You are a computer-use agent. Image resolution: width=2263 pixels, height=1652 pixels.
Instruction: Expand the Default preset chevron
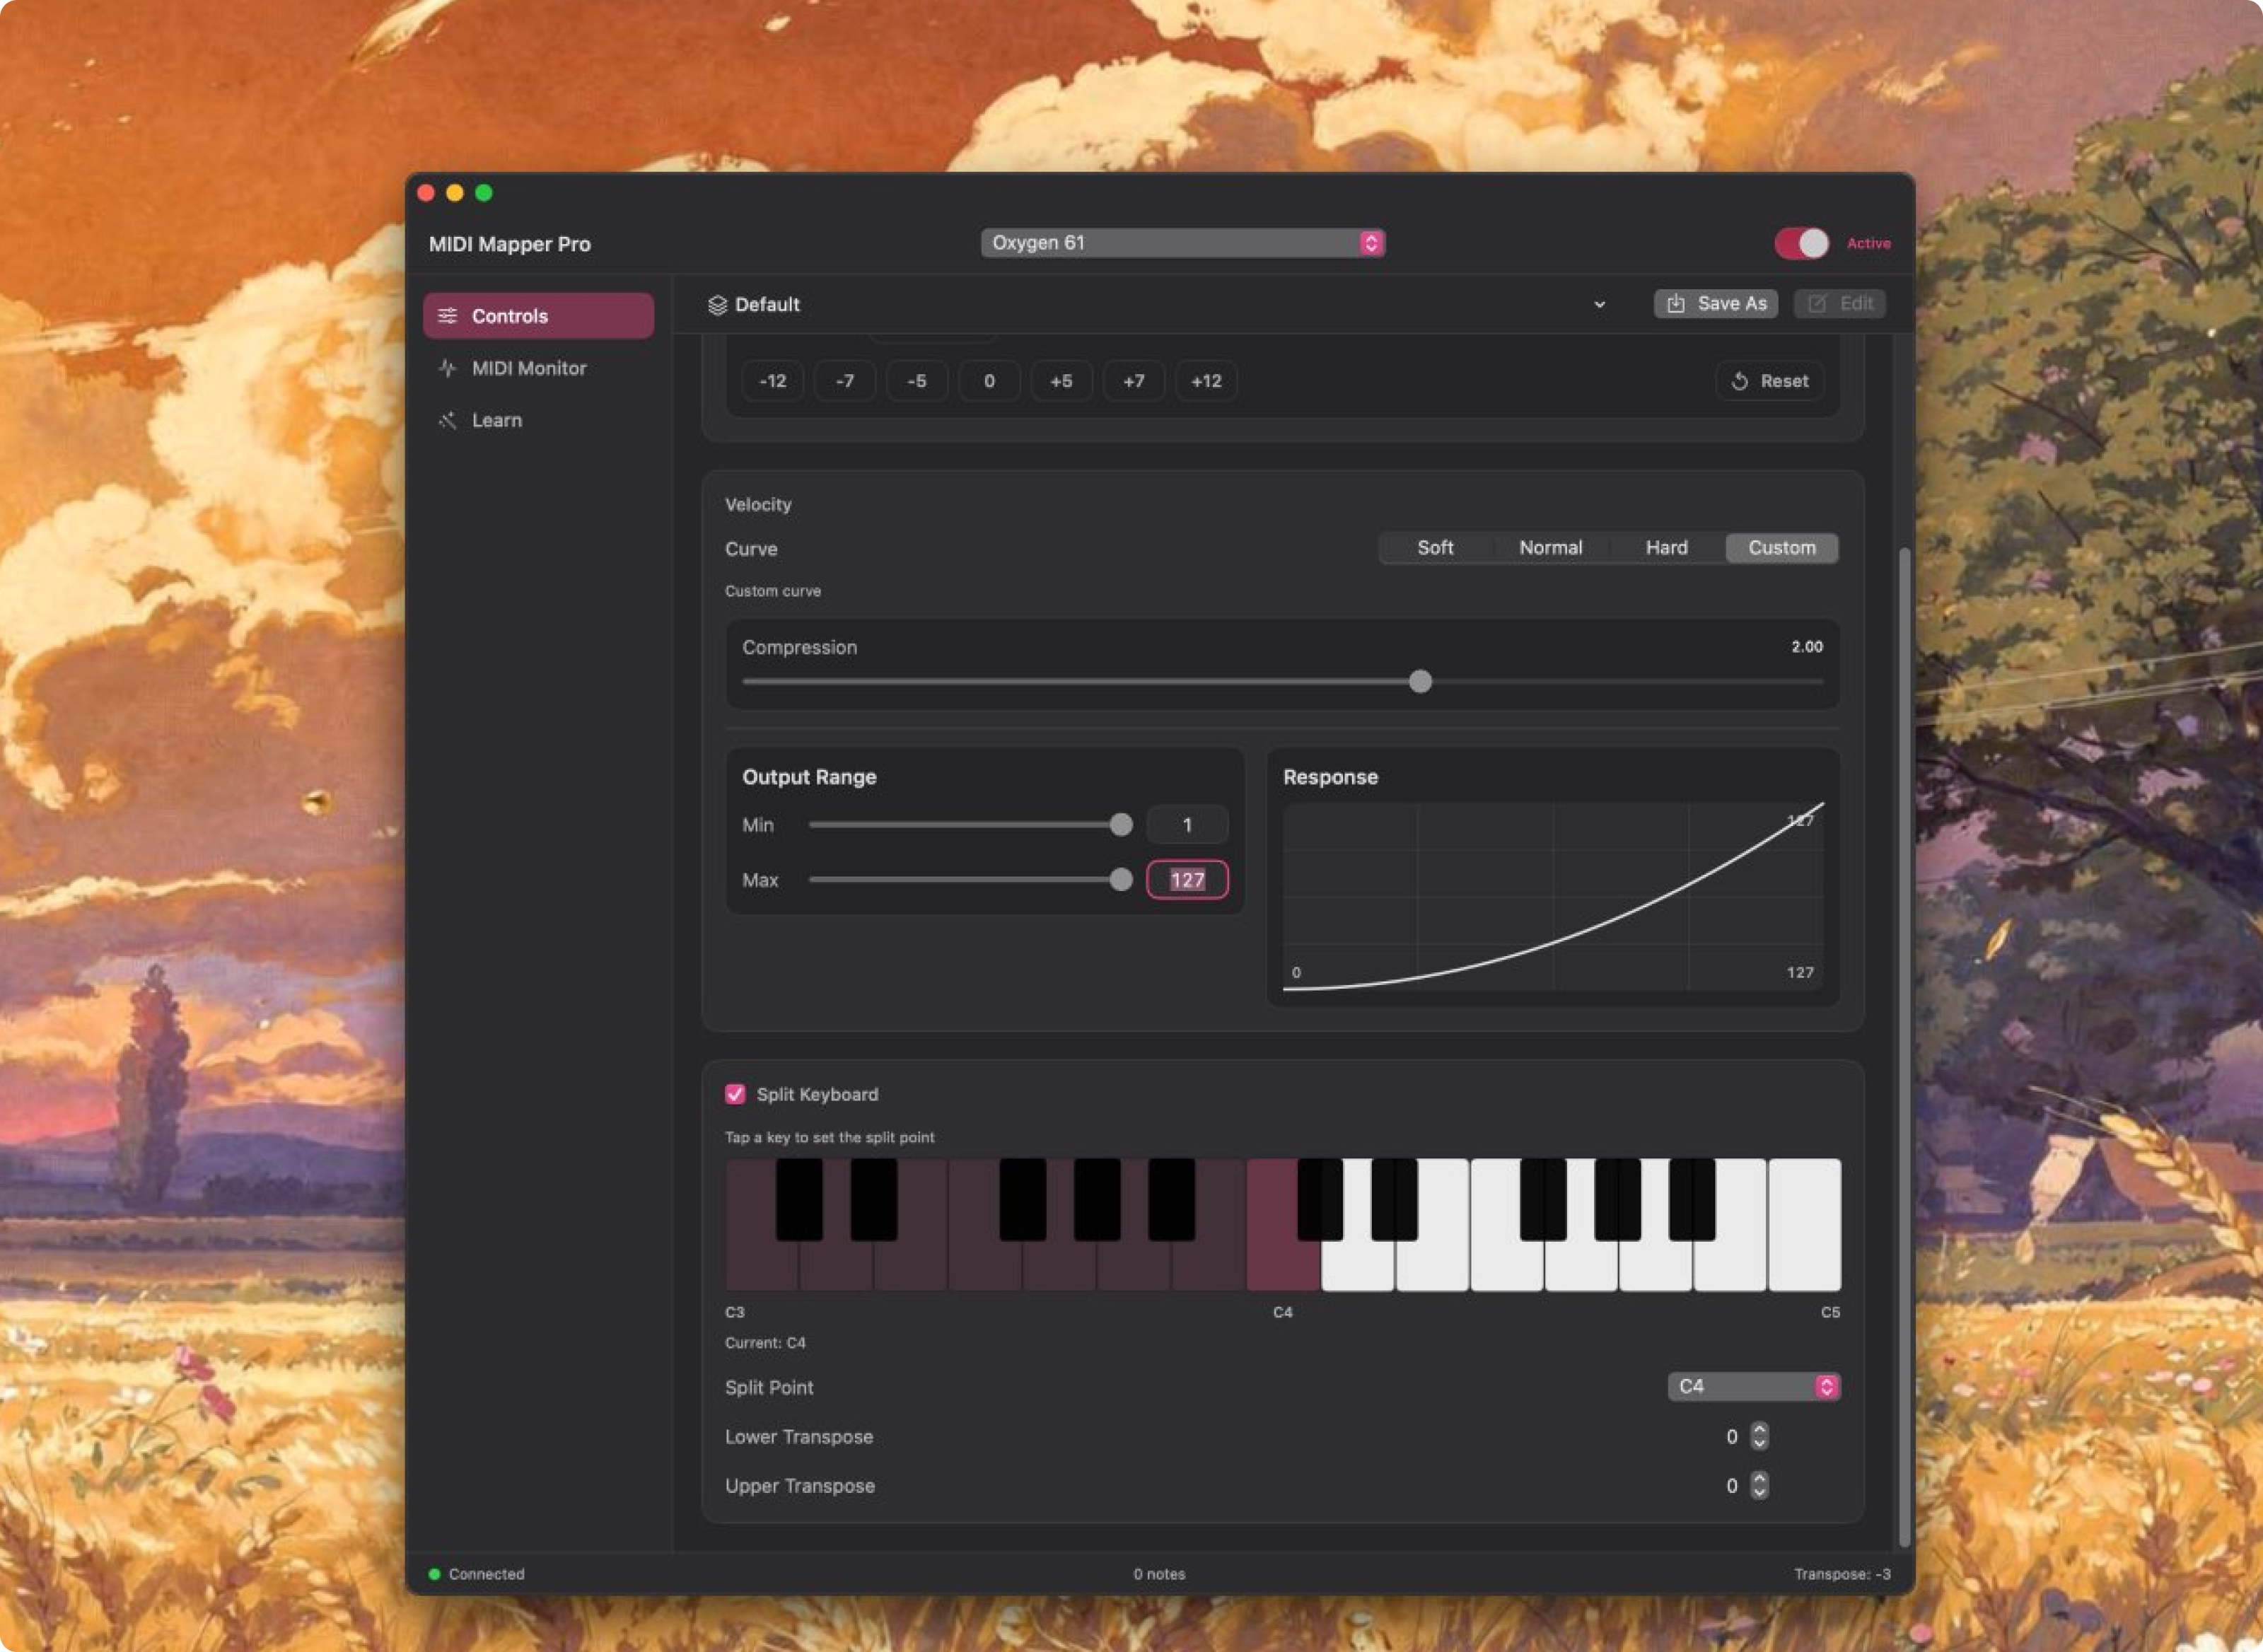tap(1600, 304)
